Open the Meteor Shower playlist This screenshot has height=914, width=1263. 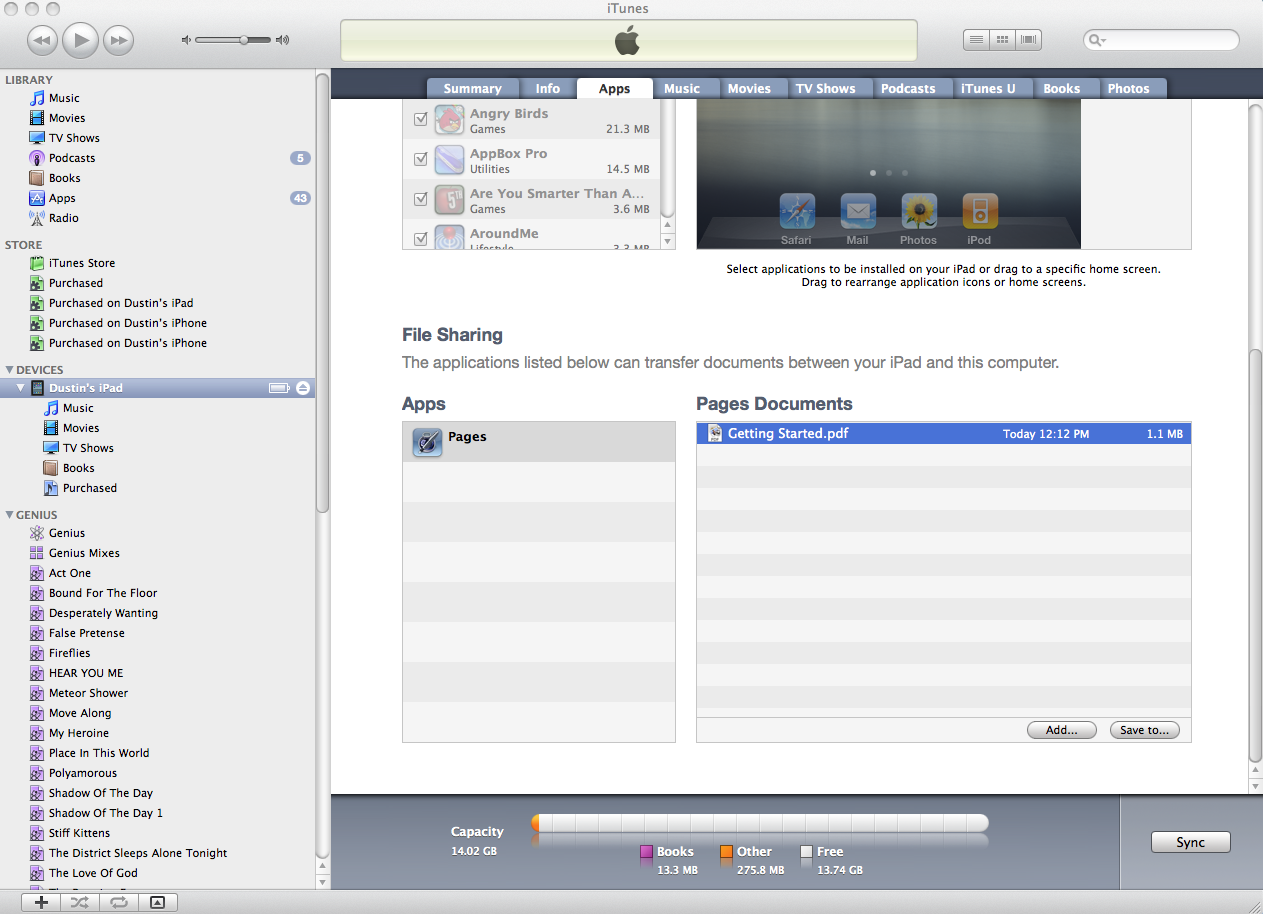88,693
